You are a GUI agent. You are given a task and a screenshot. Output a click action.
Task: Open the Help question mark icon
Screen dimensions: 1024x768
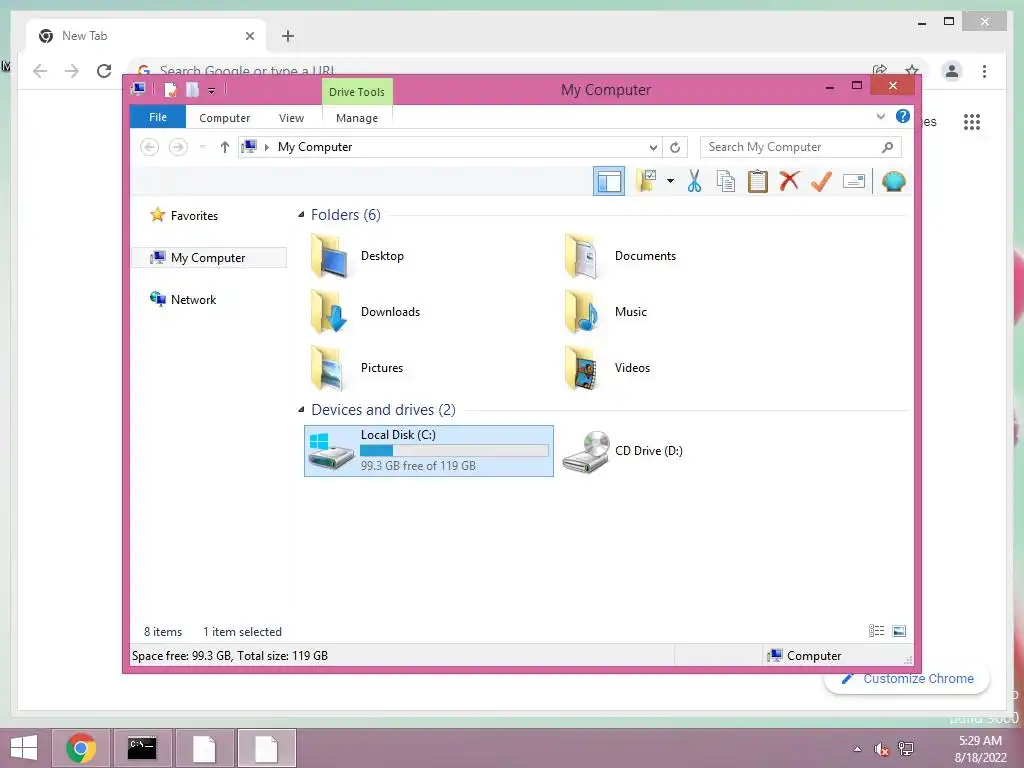pos(903,116)
